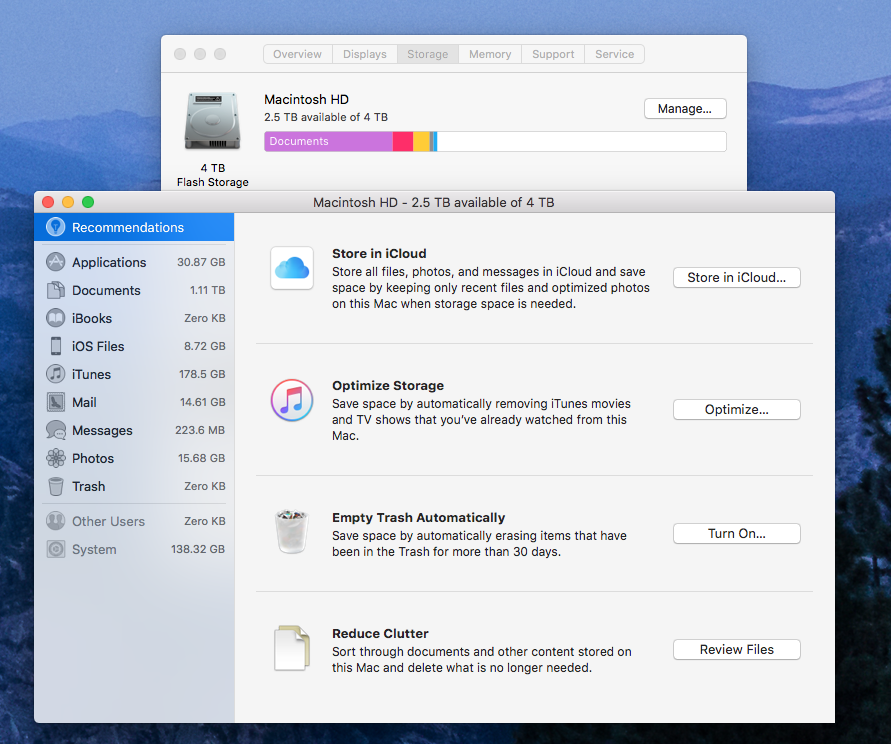Click the Store in iCloud heading
Viewport: 891px width, 744px height.
click(x=379, y=253)
